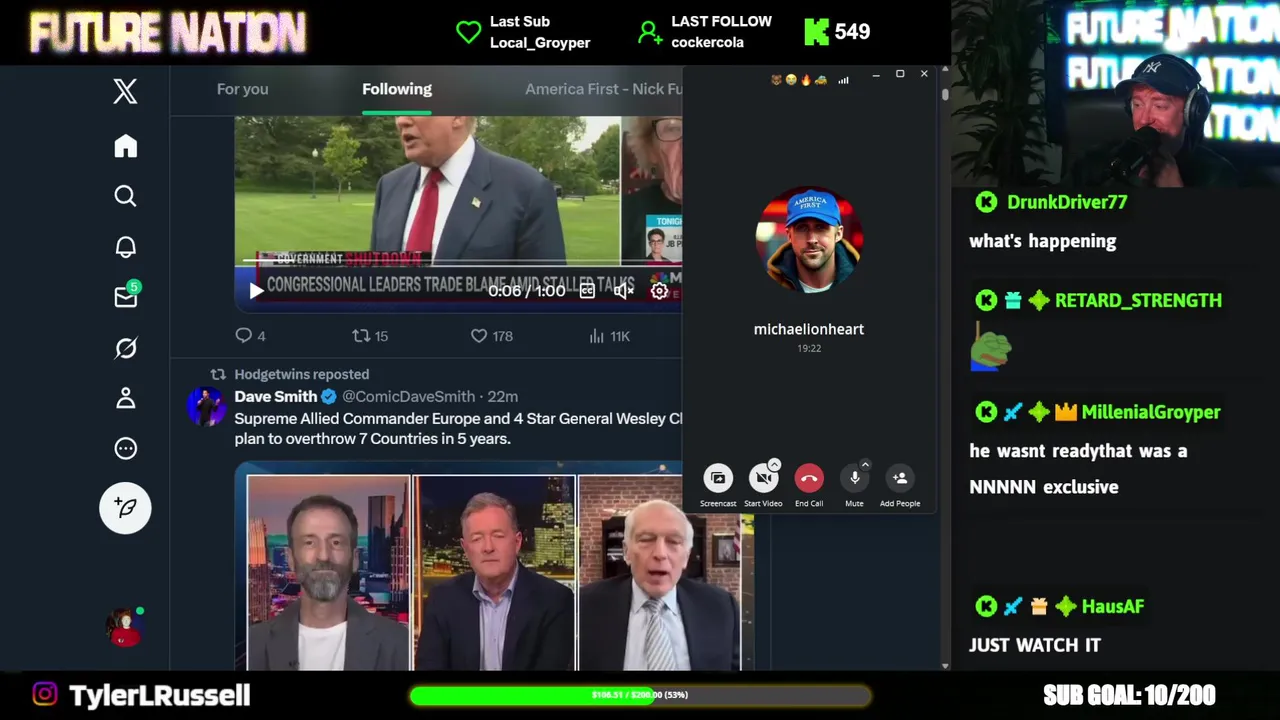Click HausAF chat username
Screen dimensions: 1280x720
(1112, 606)
